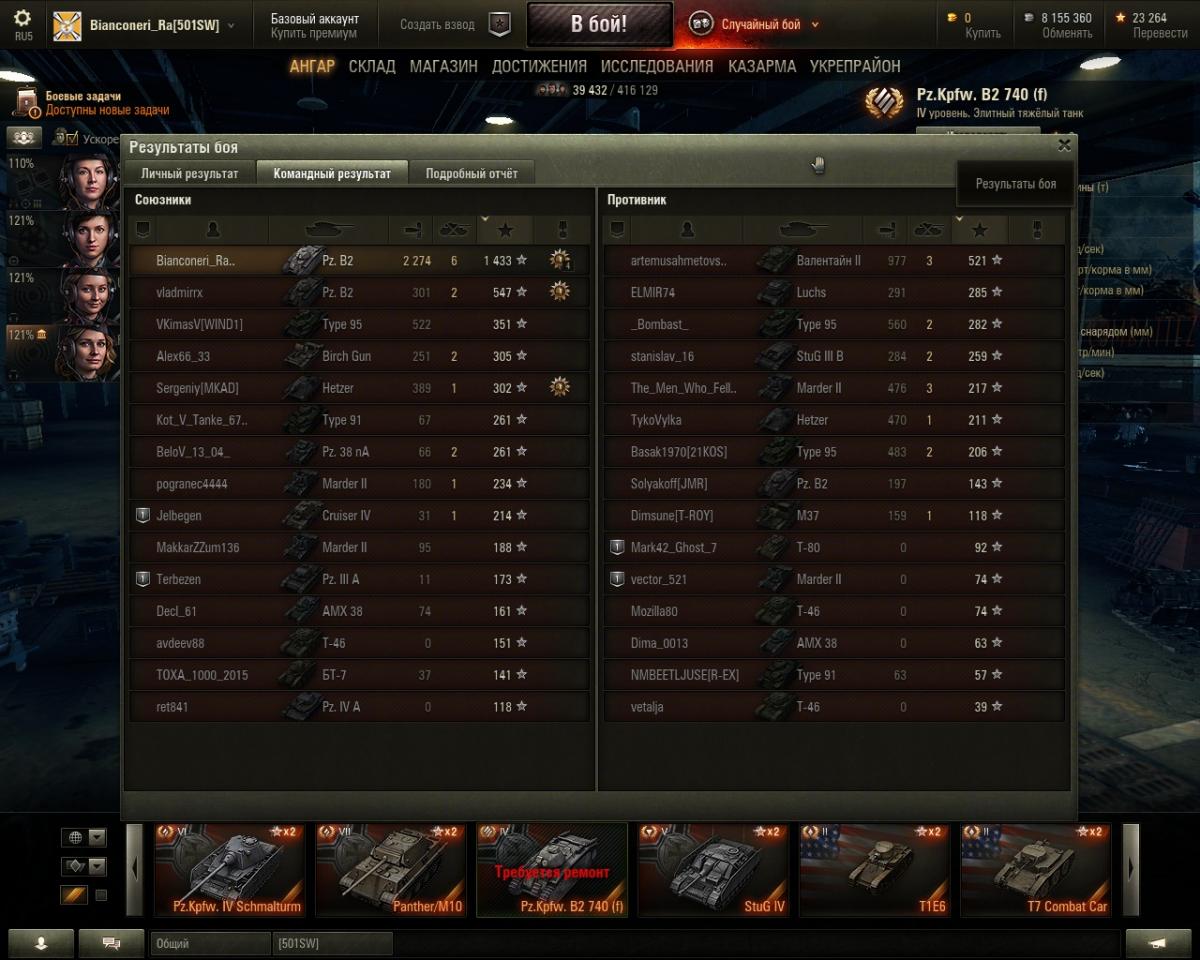Open the chat channels speech-bubble button
Image resolution: width=1200 pixels, height=960 pixels.
(x=111, y=942)
